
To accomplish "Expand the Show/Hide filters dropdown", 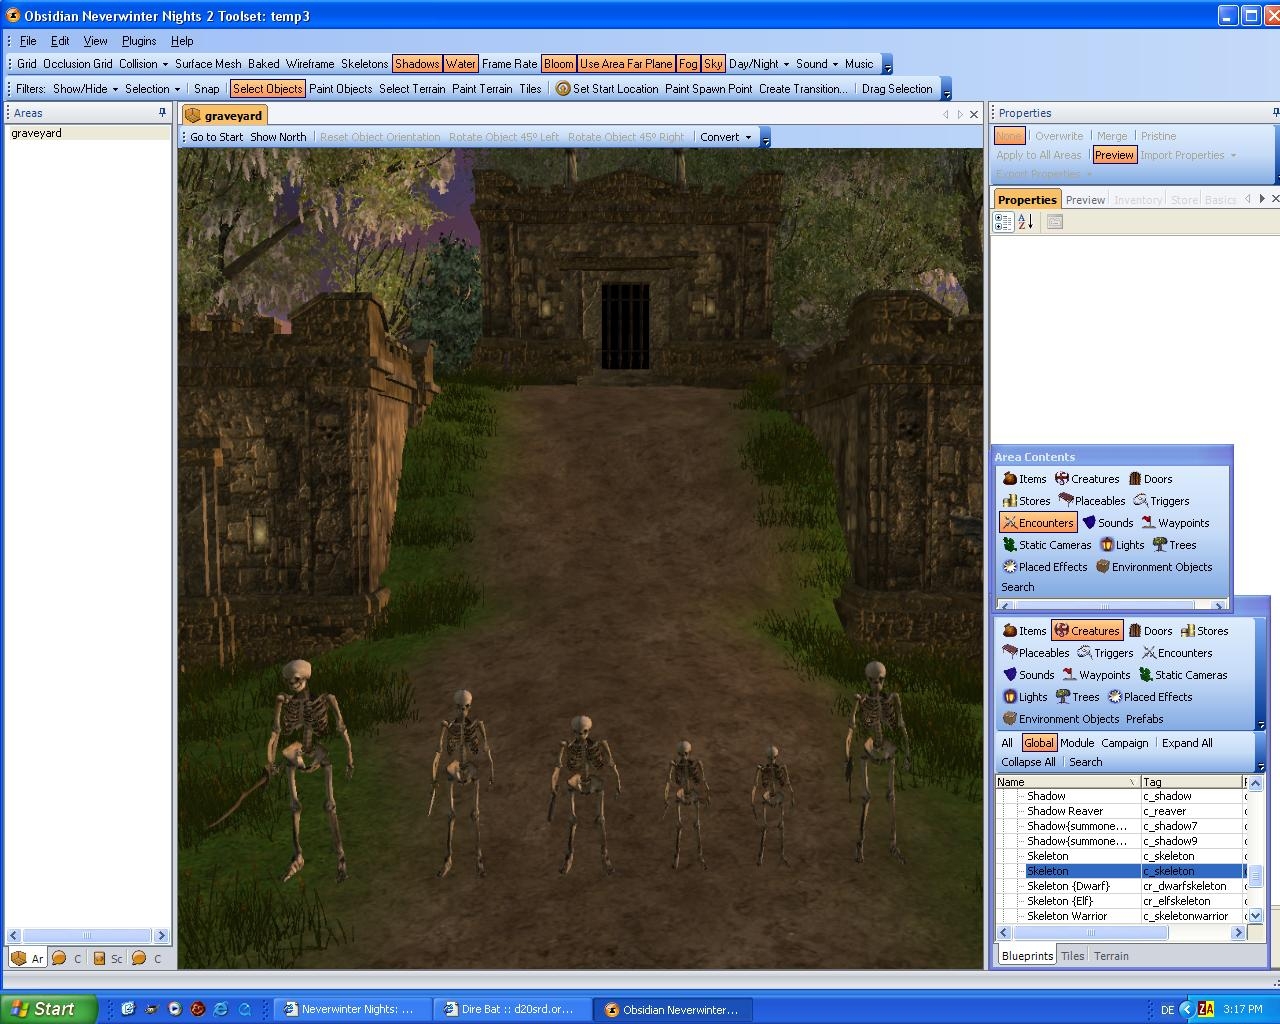I will point(85,89).
